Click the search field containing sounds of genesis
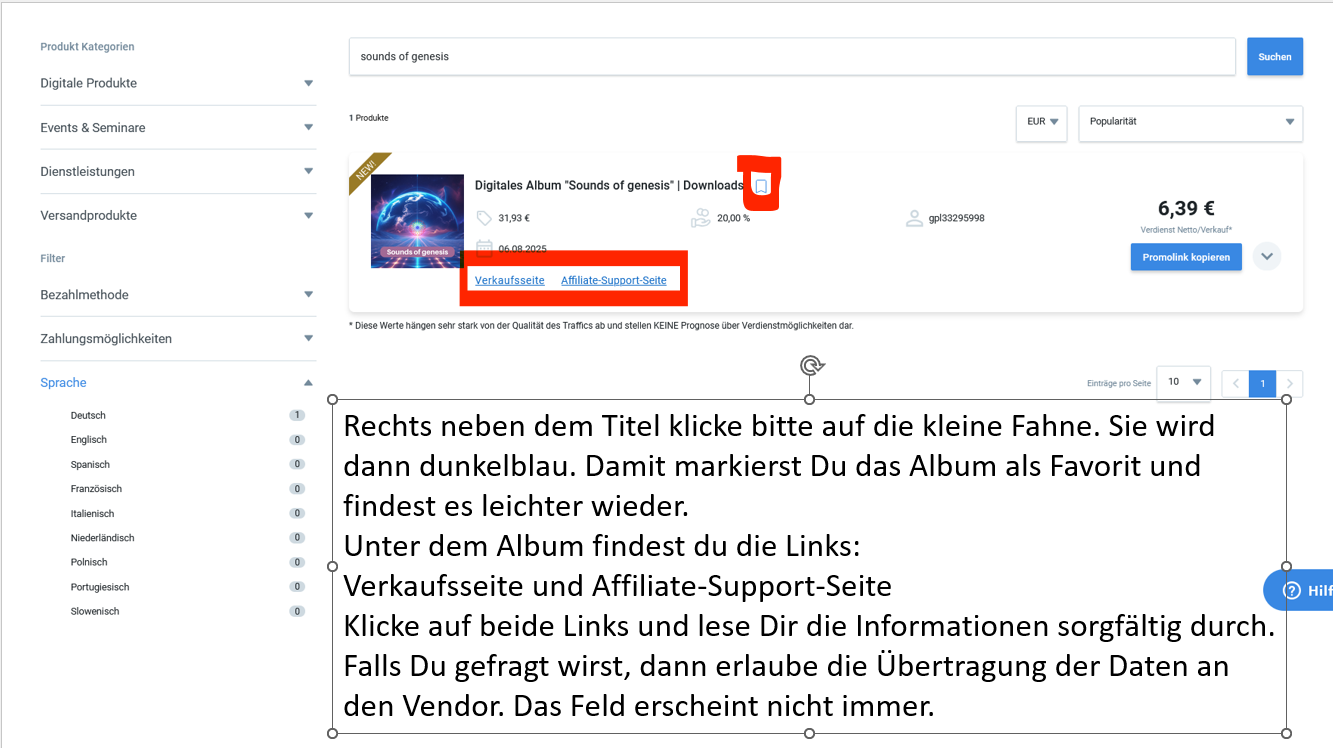Viewport: 1333px width, 748px height. (x=792, y=57)
